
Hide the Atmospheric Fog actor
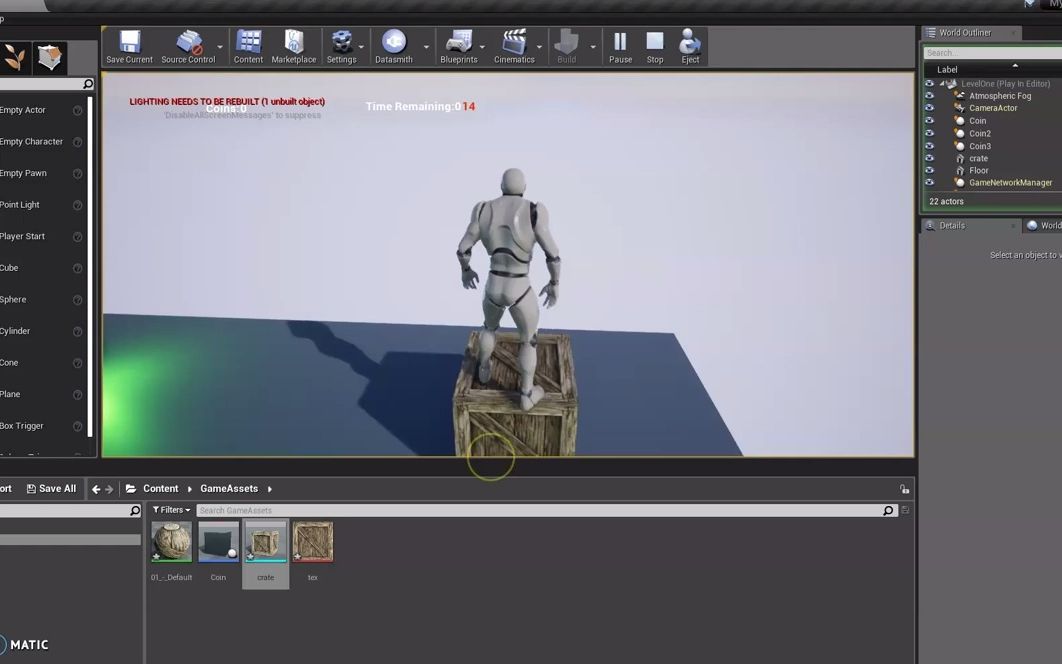pyautogui.click(x=930, y=95)
